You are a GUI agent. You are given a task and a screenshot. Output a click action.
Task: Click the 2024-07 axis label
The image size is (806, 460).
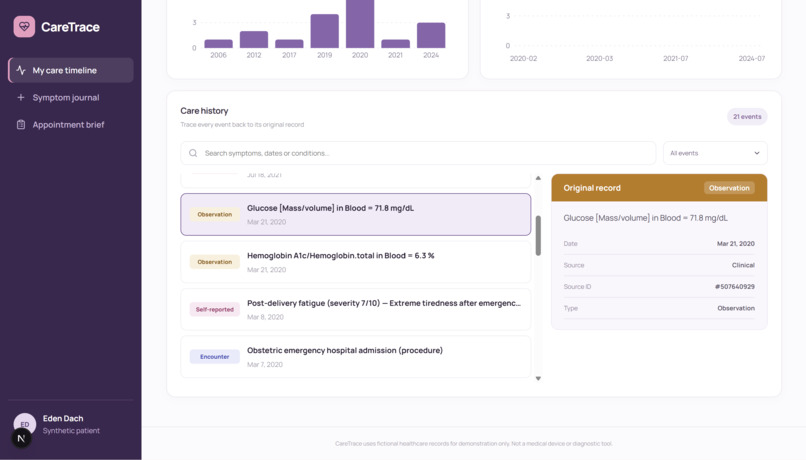(x=752, y=59)
